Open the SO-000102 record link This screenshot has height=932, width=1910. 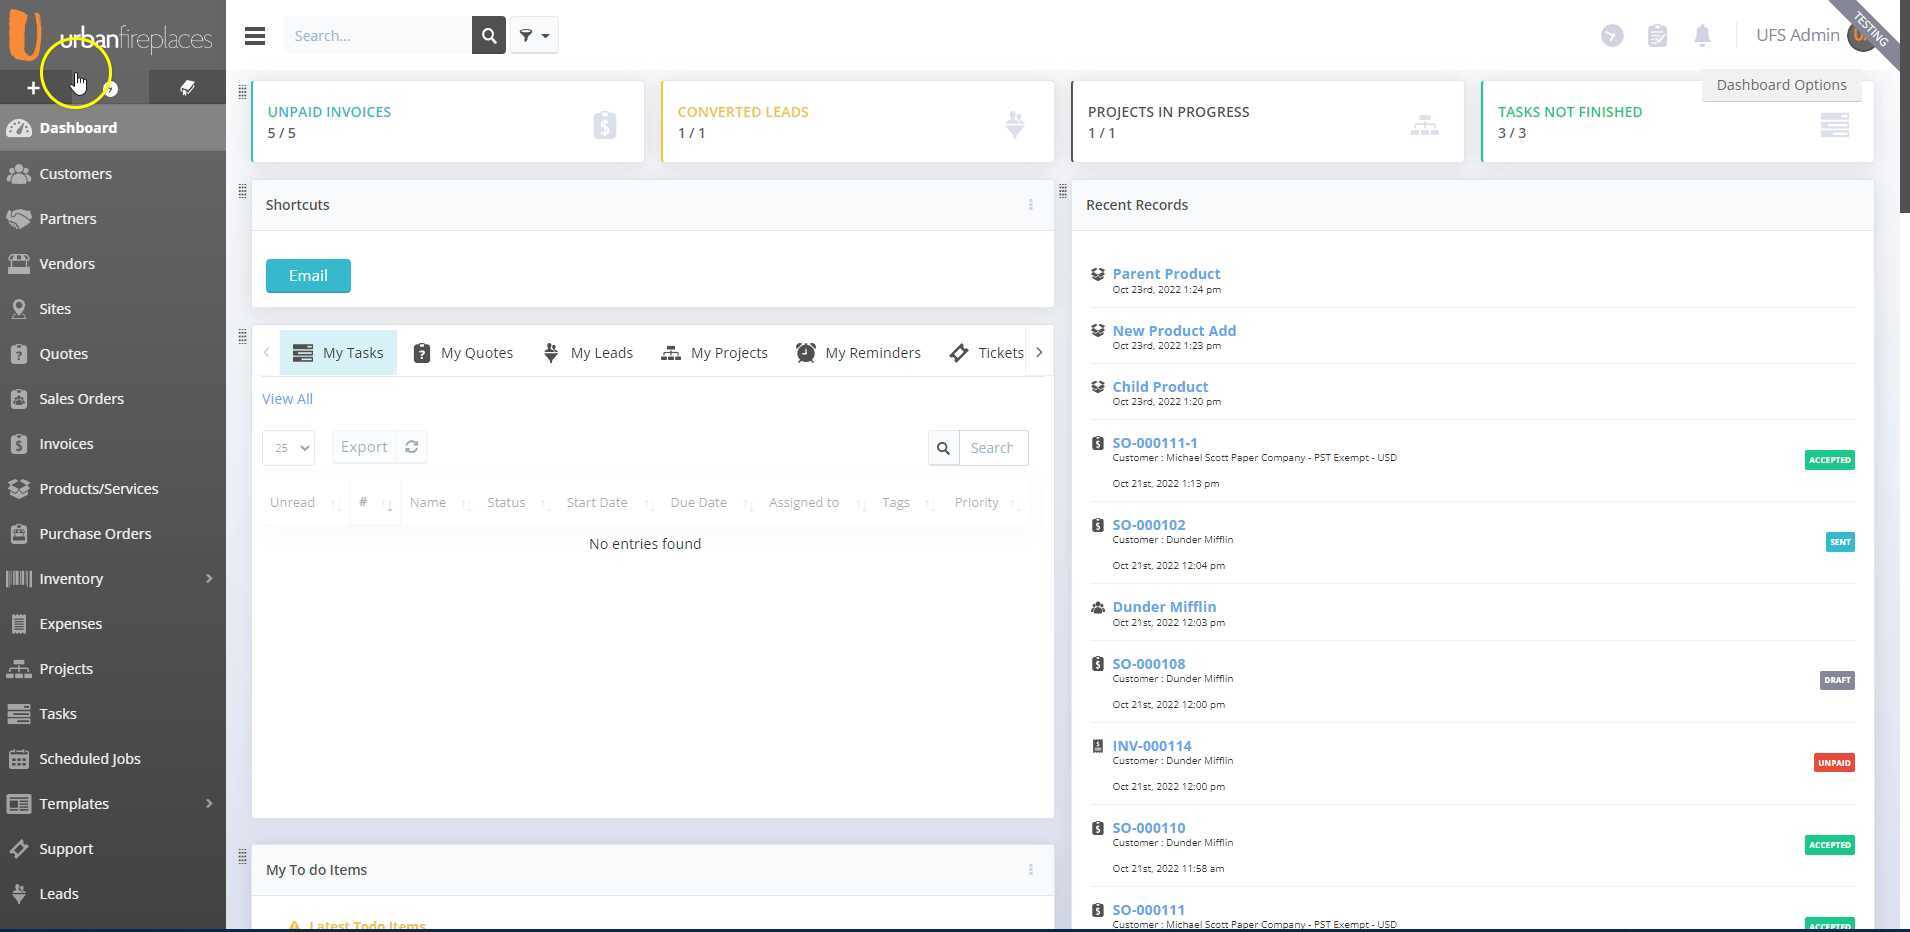(x=1148, y=524)
